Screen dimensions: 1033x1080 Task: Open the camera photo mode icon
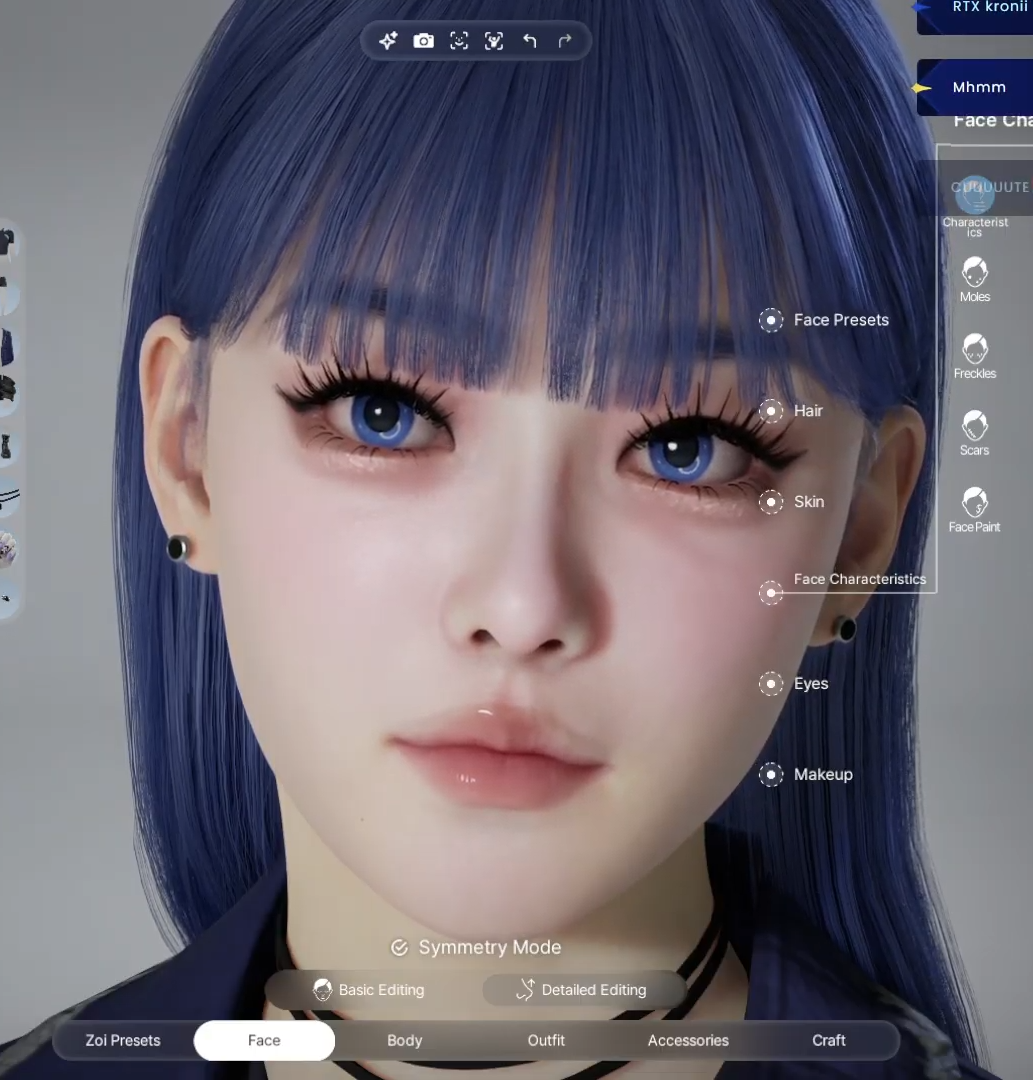click(424, 41)
